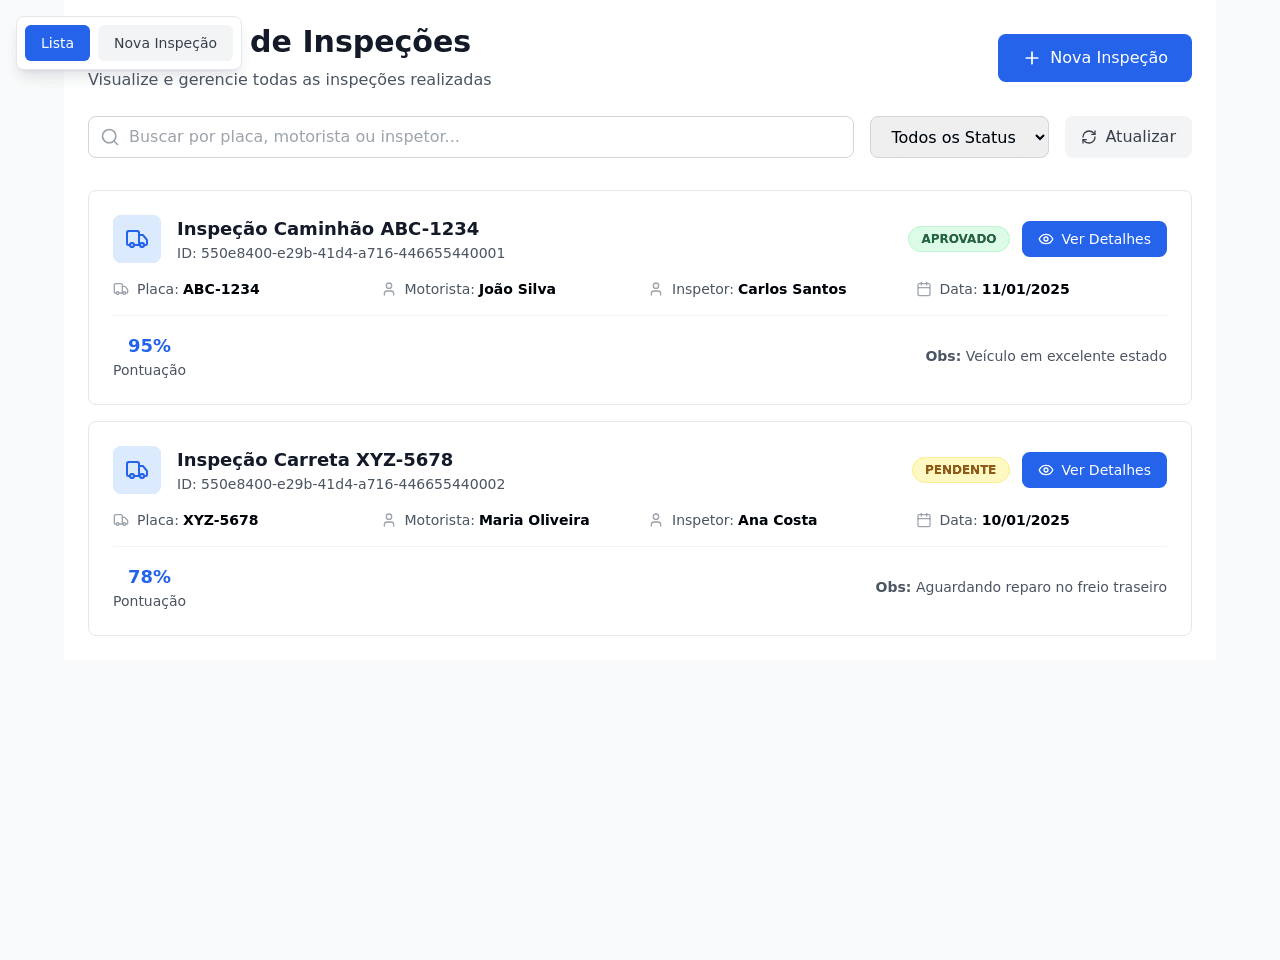Open the Nova Inspeção tab
This screenshot has width=1280, height=960.
pyautogui.click(x=165, y=43)
